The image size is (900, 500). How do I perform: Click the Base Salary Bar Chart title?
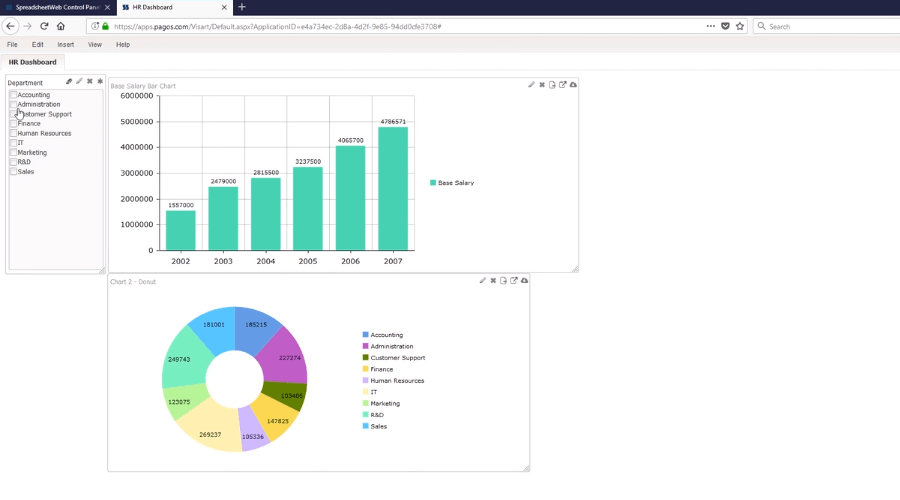click(143, 86)
